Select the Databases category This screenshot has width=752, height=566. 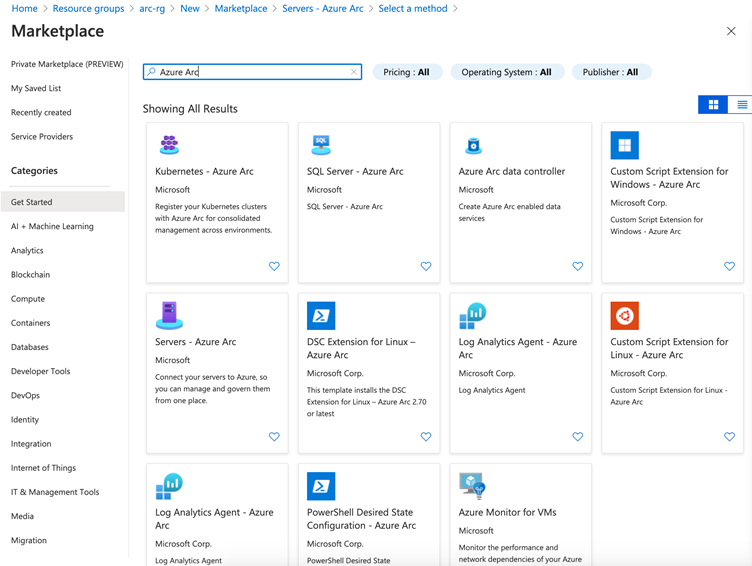tap(30, 347)
